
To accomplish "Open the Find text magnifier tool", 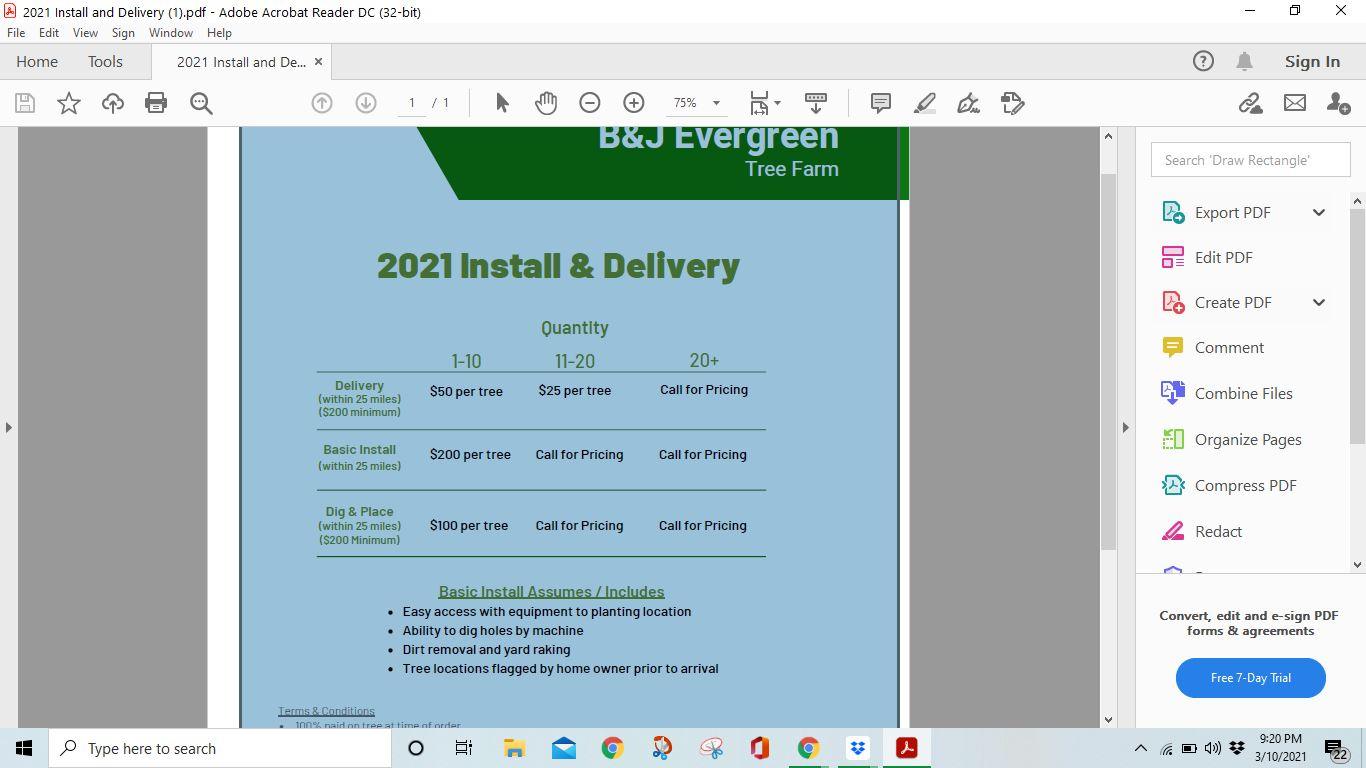I will pos(201,103).
